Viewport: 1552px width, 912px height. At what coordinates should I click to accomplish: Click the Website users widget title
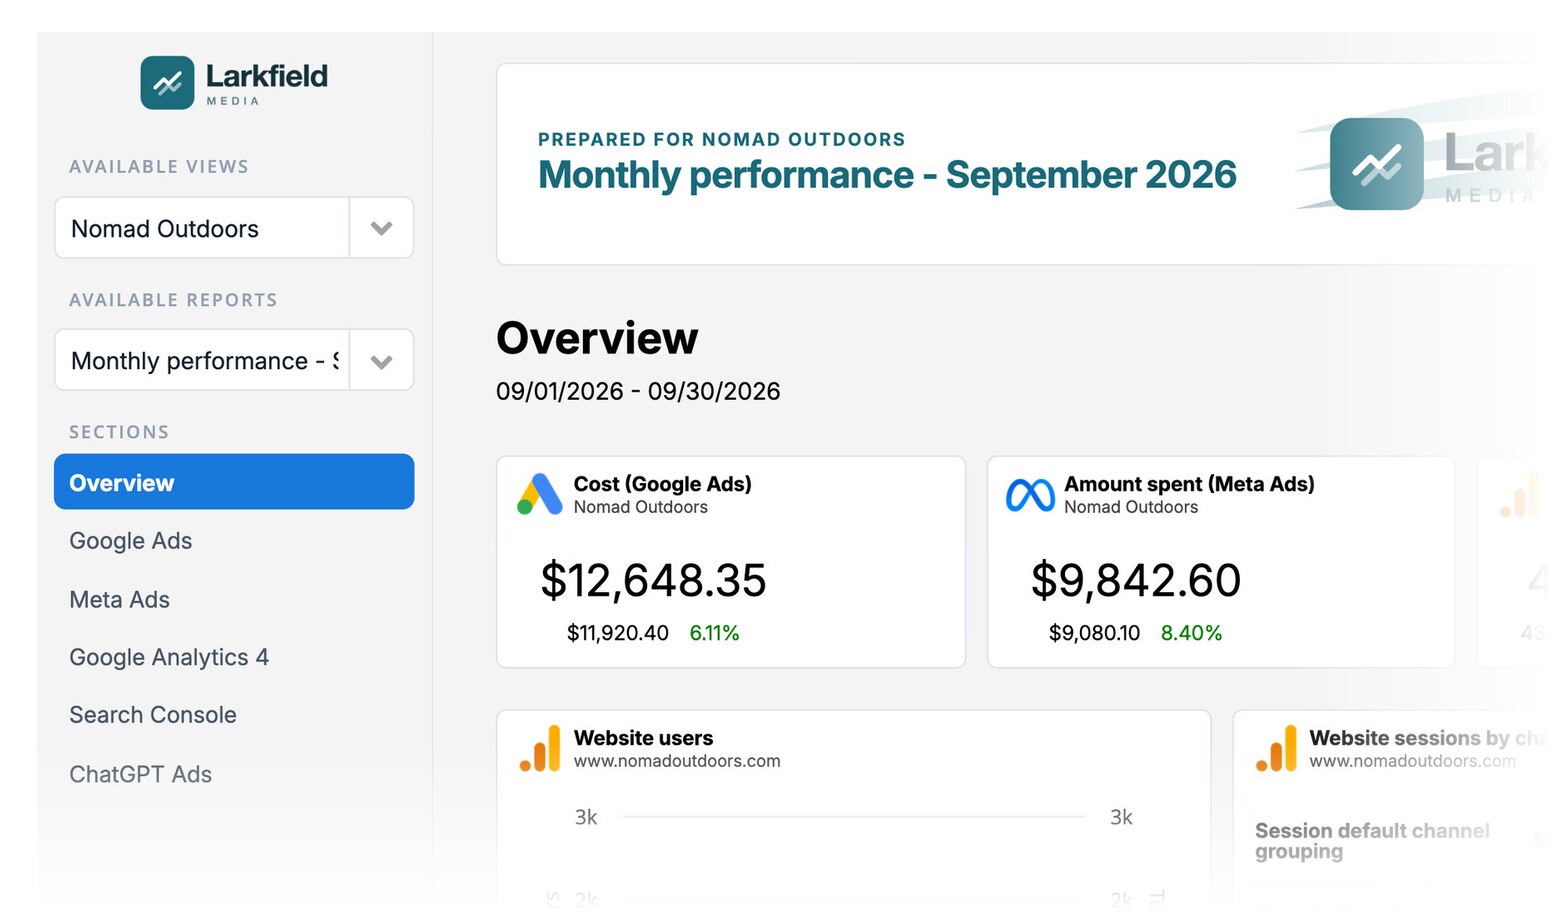click(x=643, y=738)
